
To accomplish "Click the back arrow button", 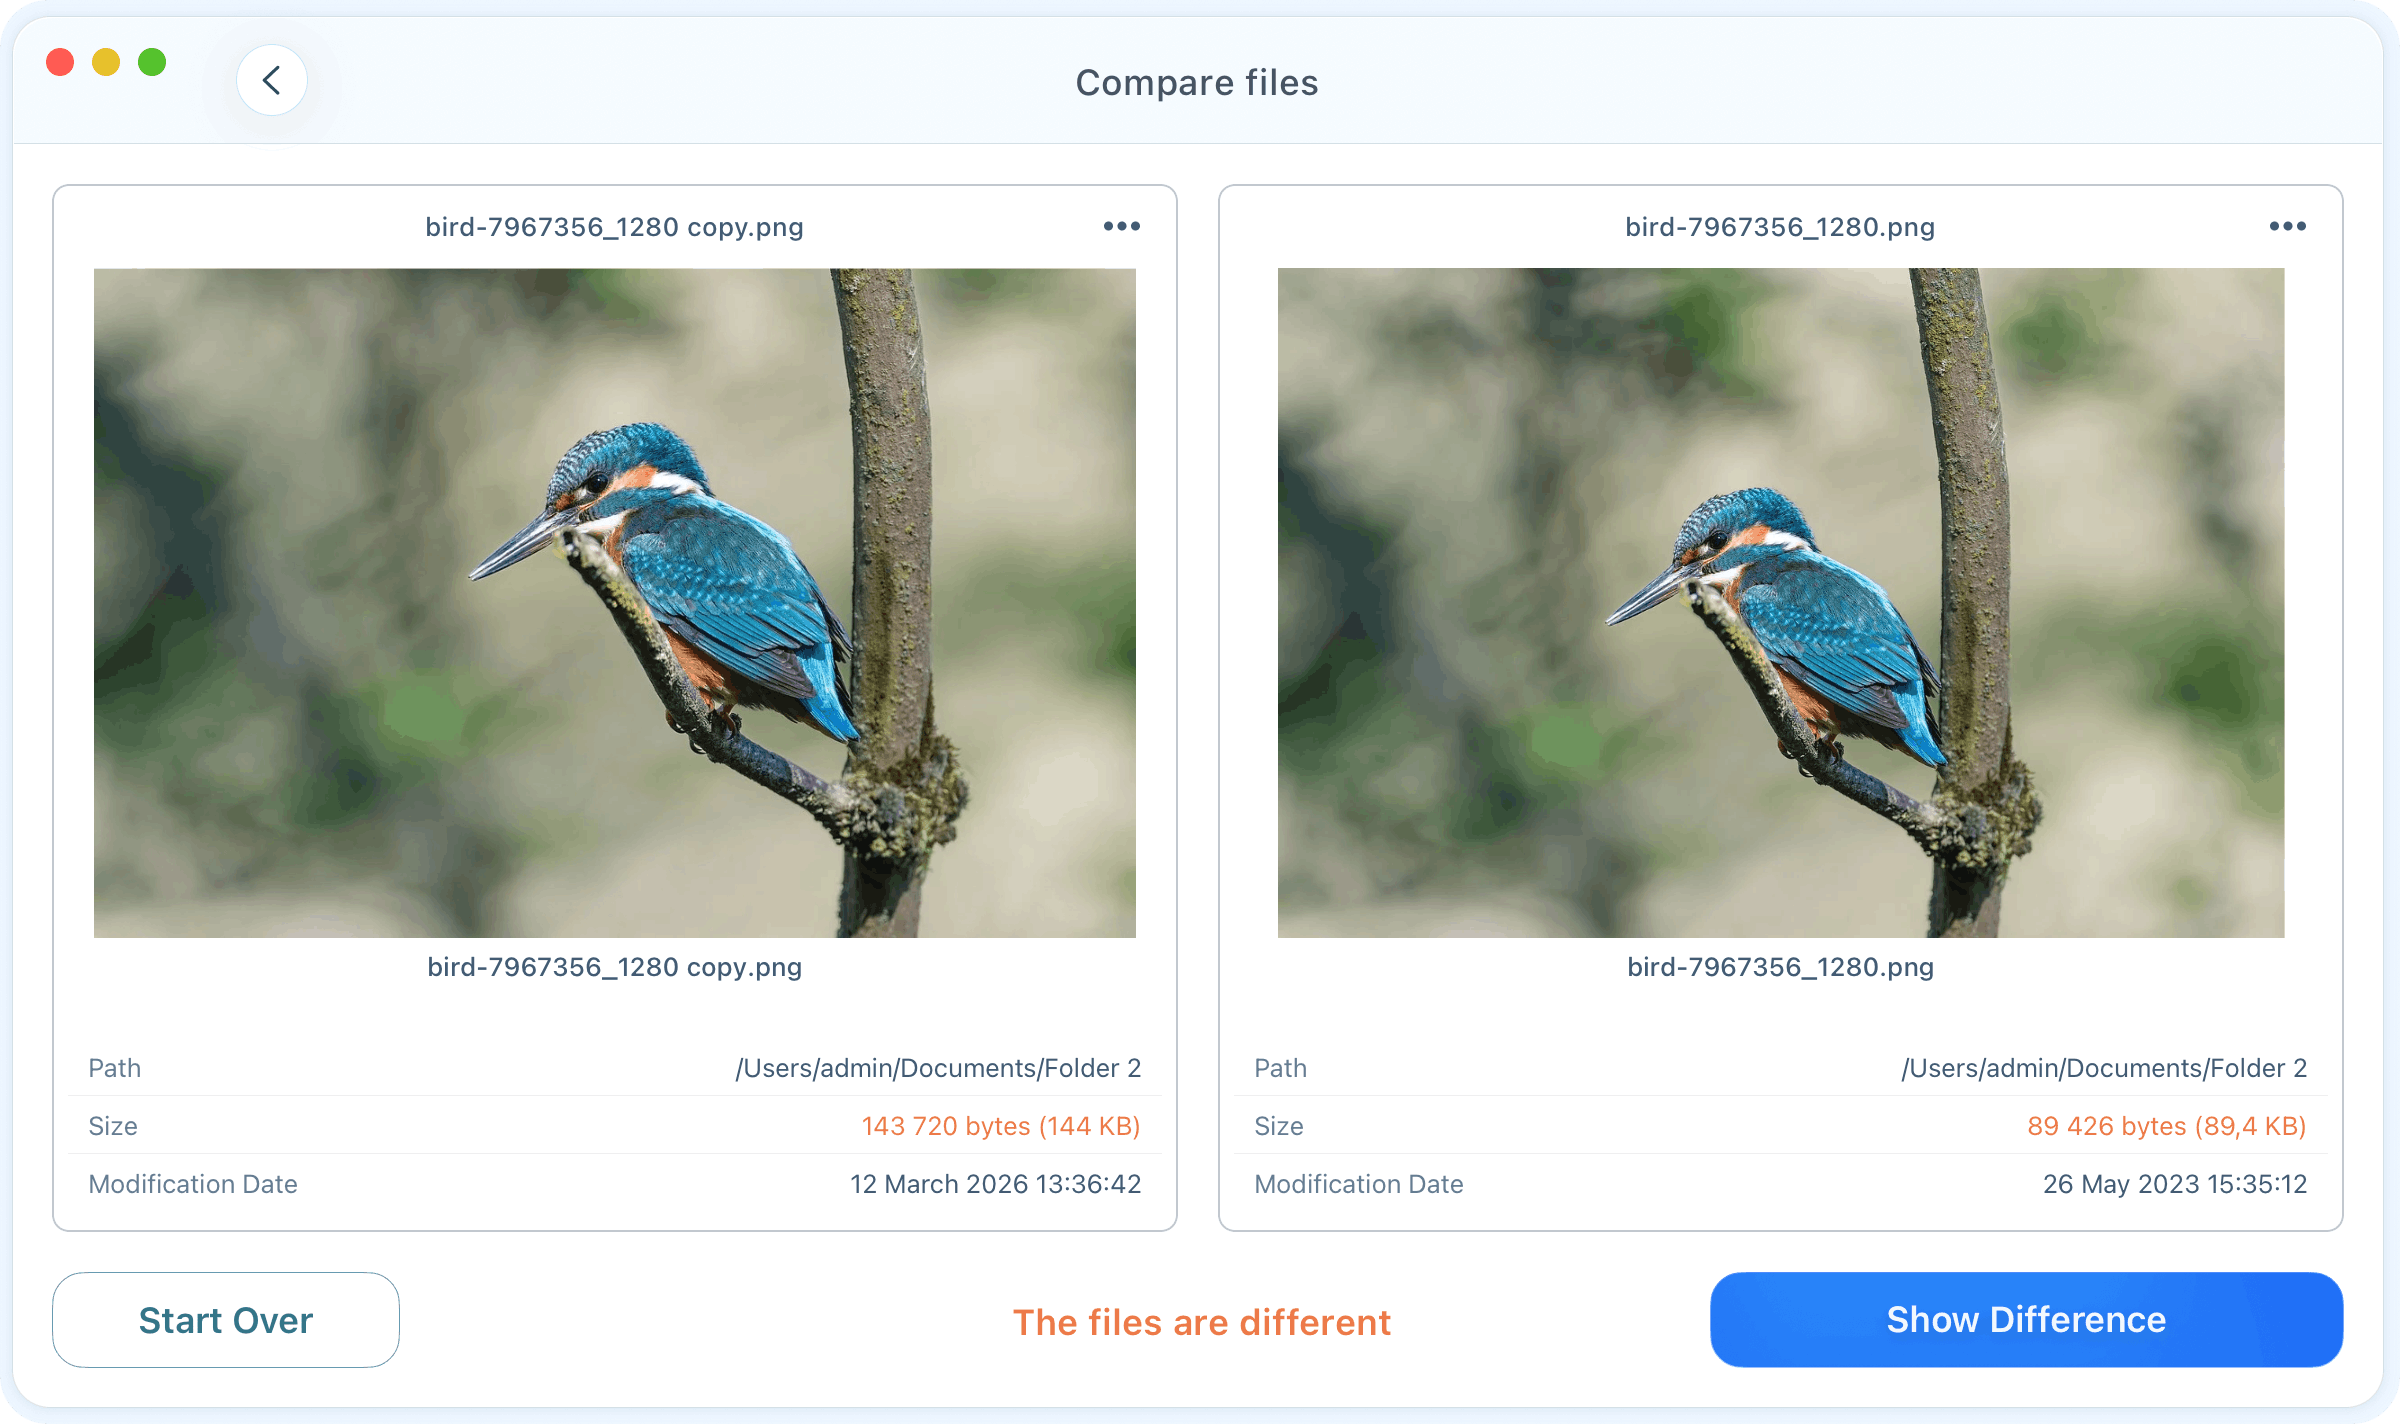I will [271, 80].
